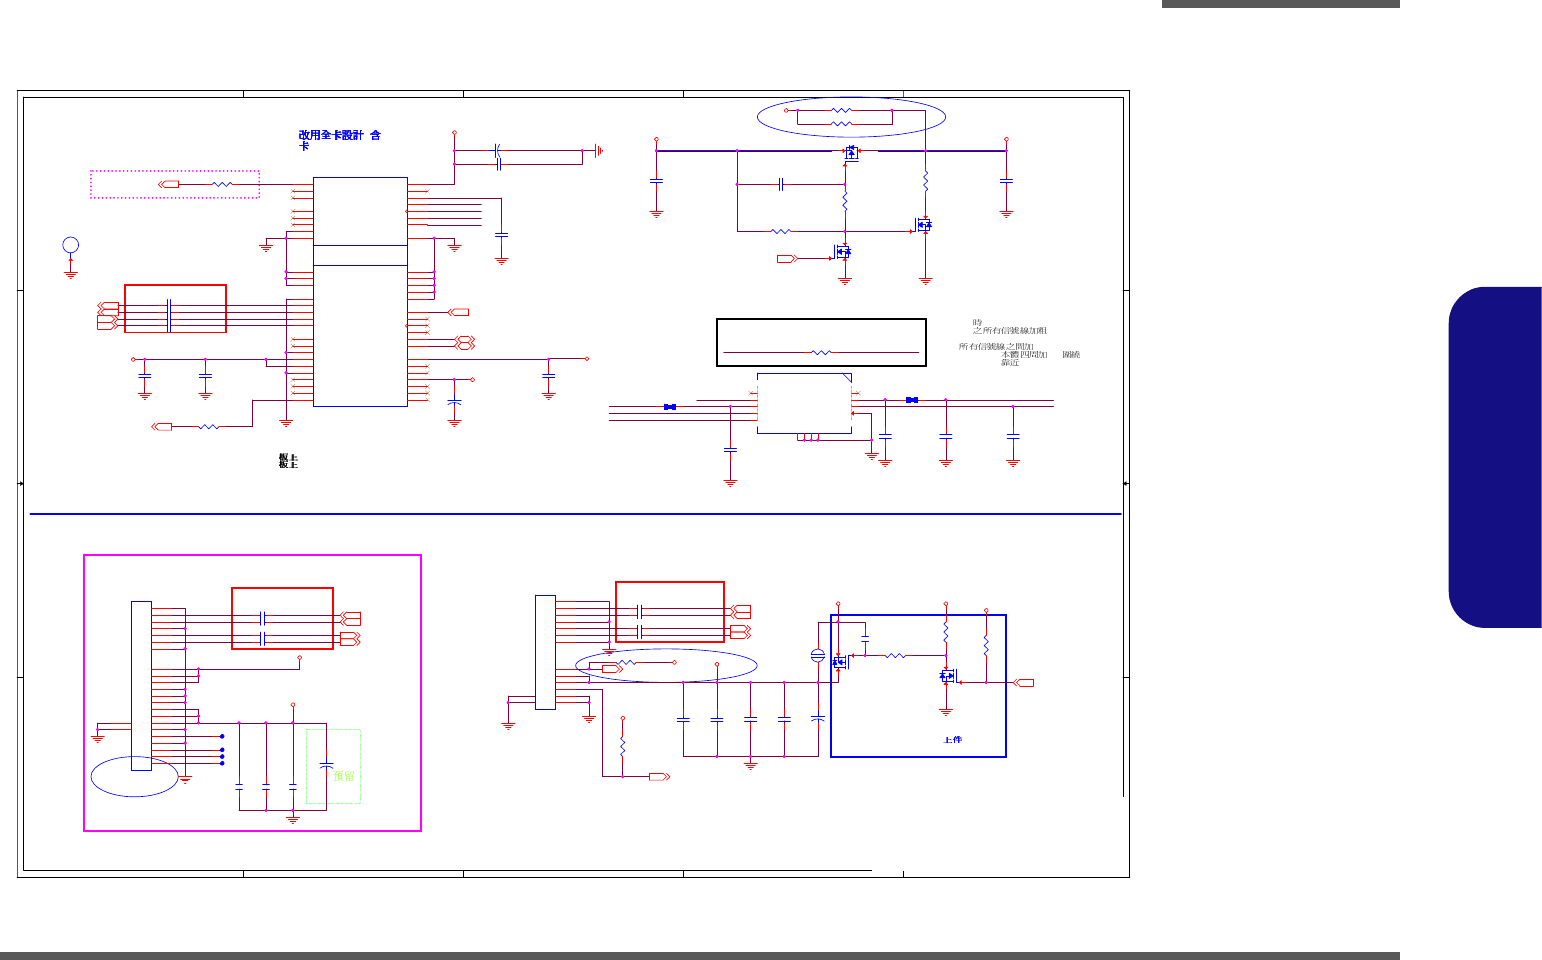Click the blue circle test-point symbol above ground
The height and width of the screenshot is (960, 1542).
70,245
